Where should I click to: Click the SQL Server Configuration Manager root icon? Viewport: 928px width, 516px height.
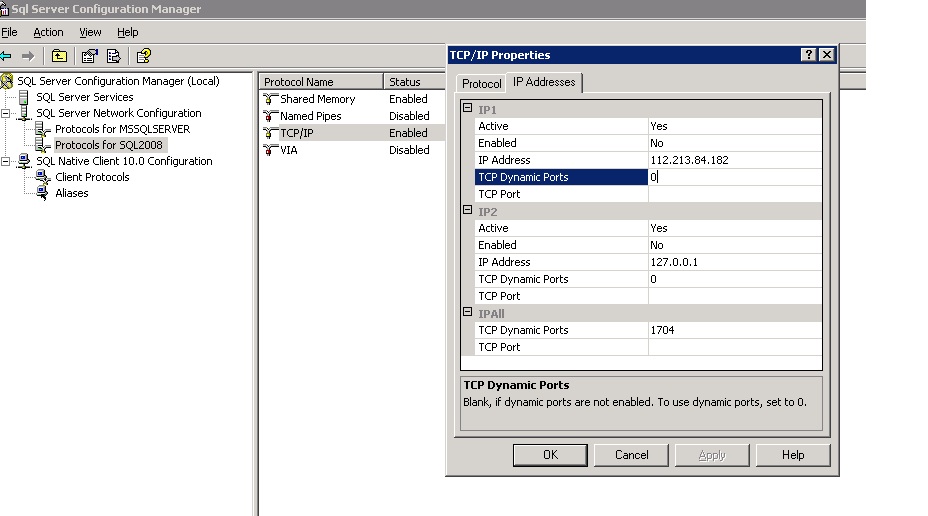click(7, 81)
